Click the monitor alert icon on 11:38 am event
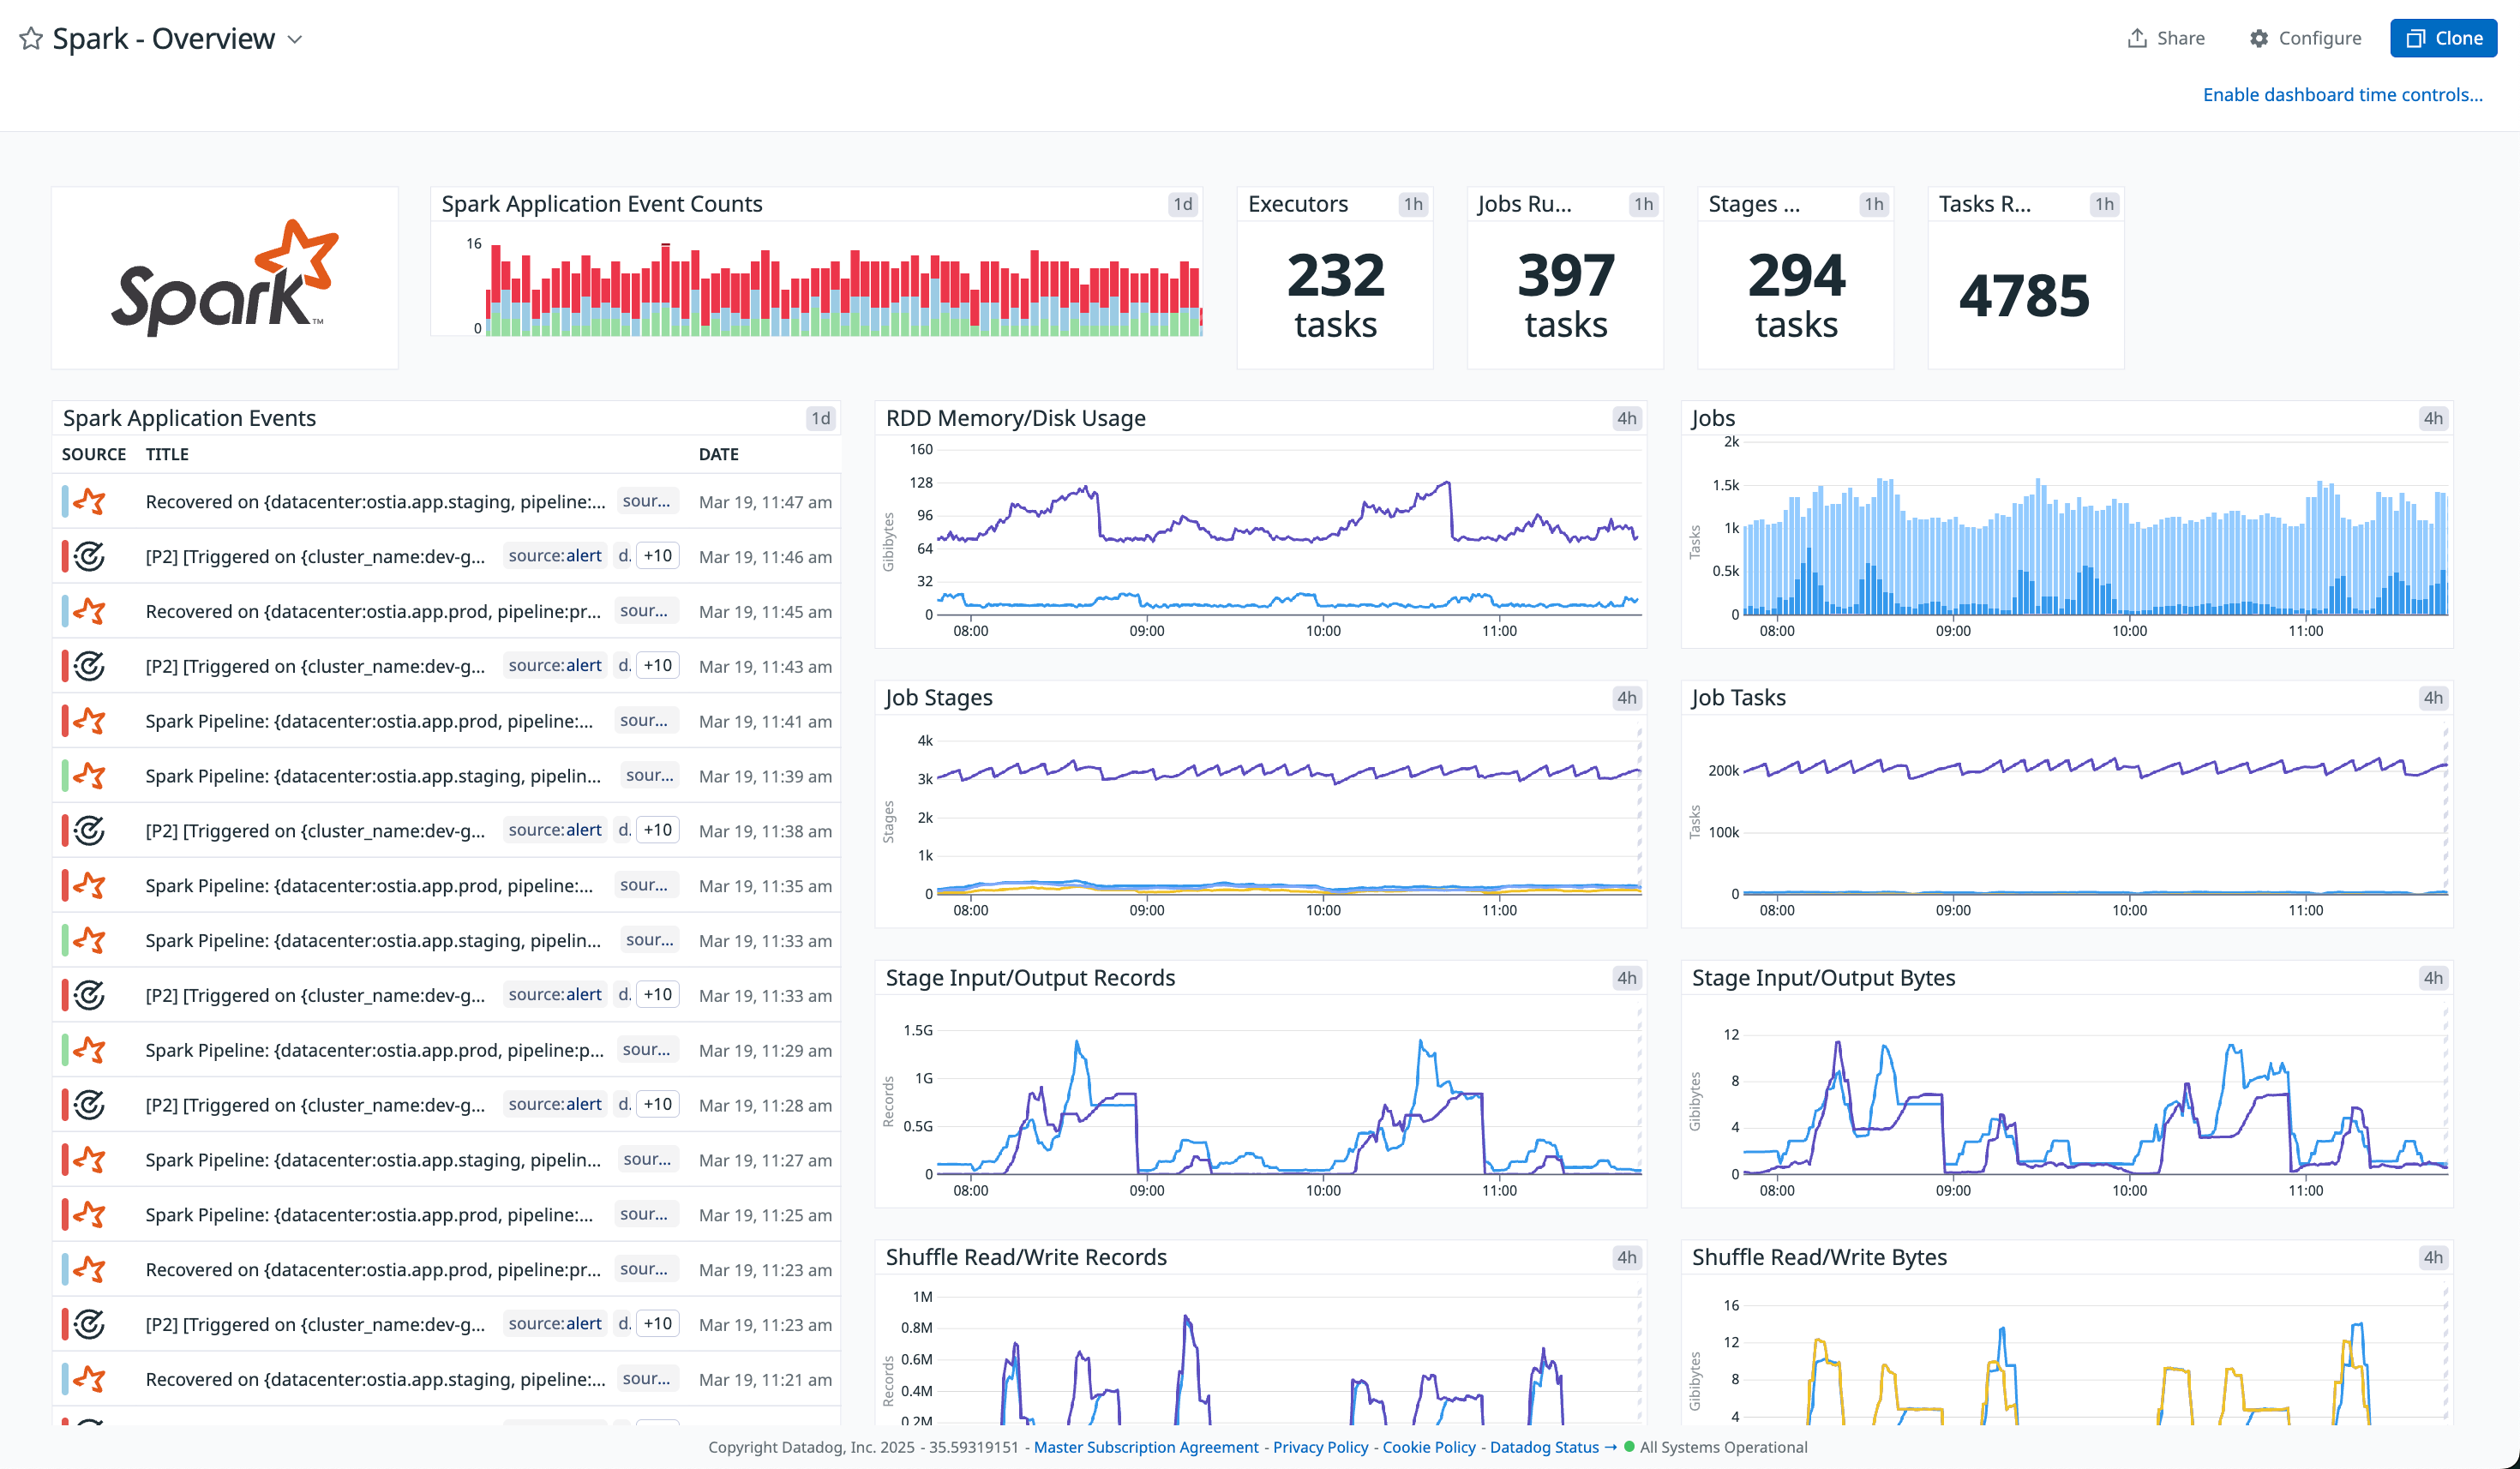Viewport: 2520px width, 1469px height. coord(90,830)
